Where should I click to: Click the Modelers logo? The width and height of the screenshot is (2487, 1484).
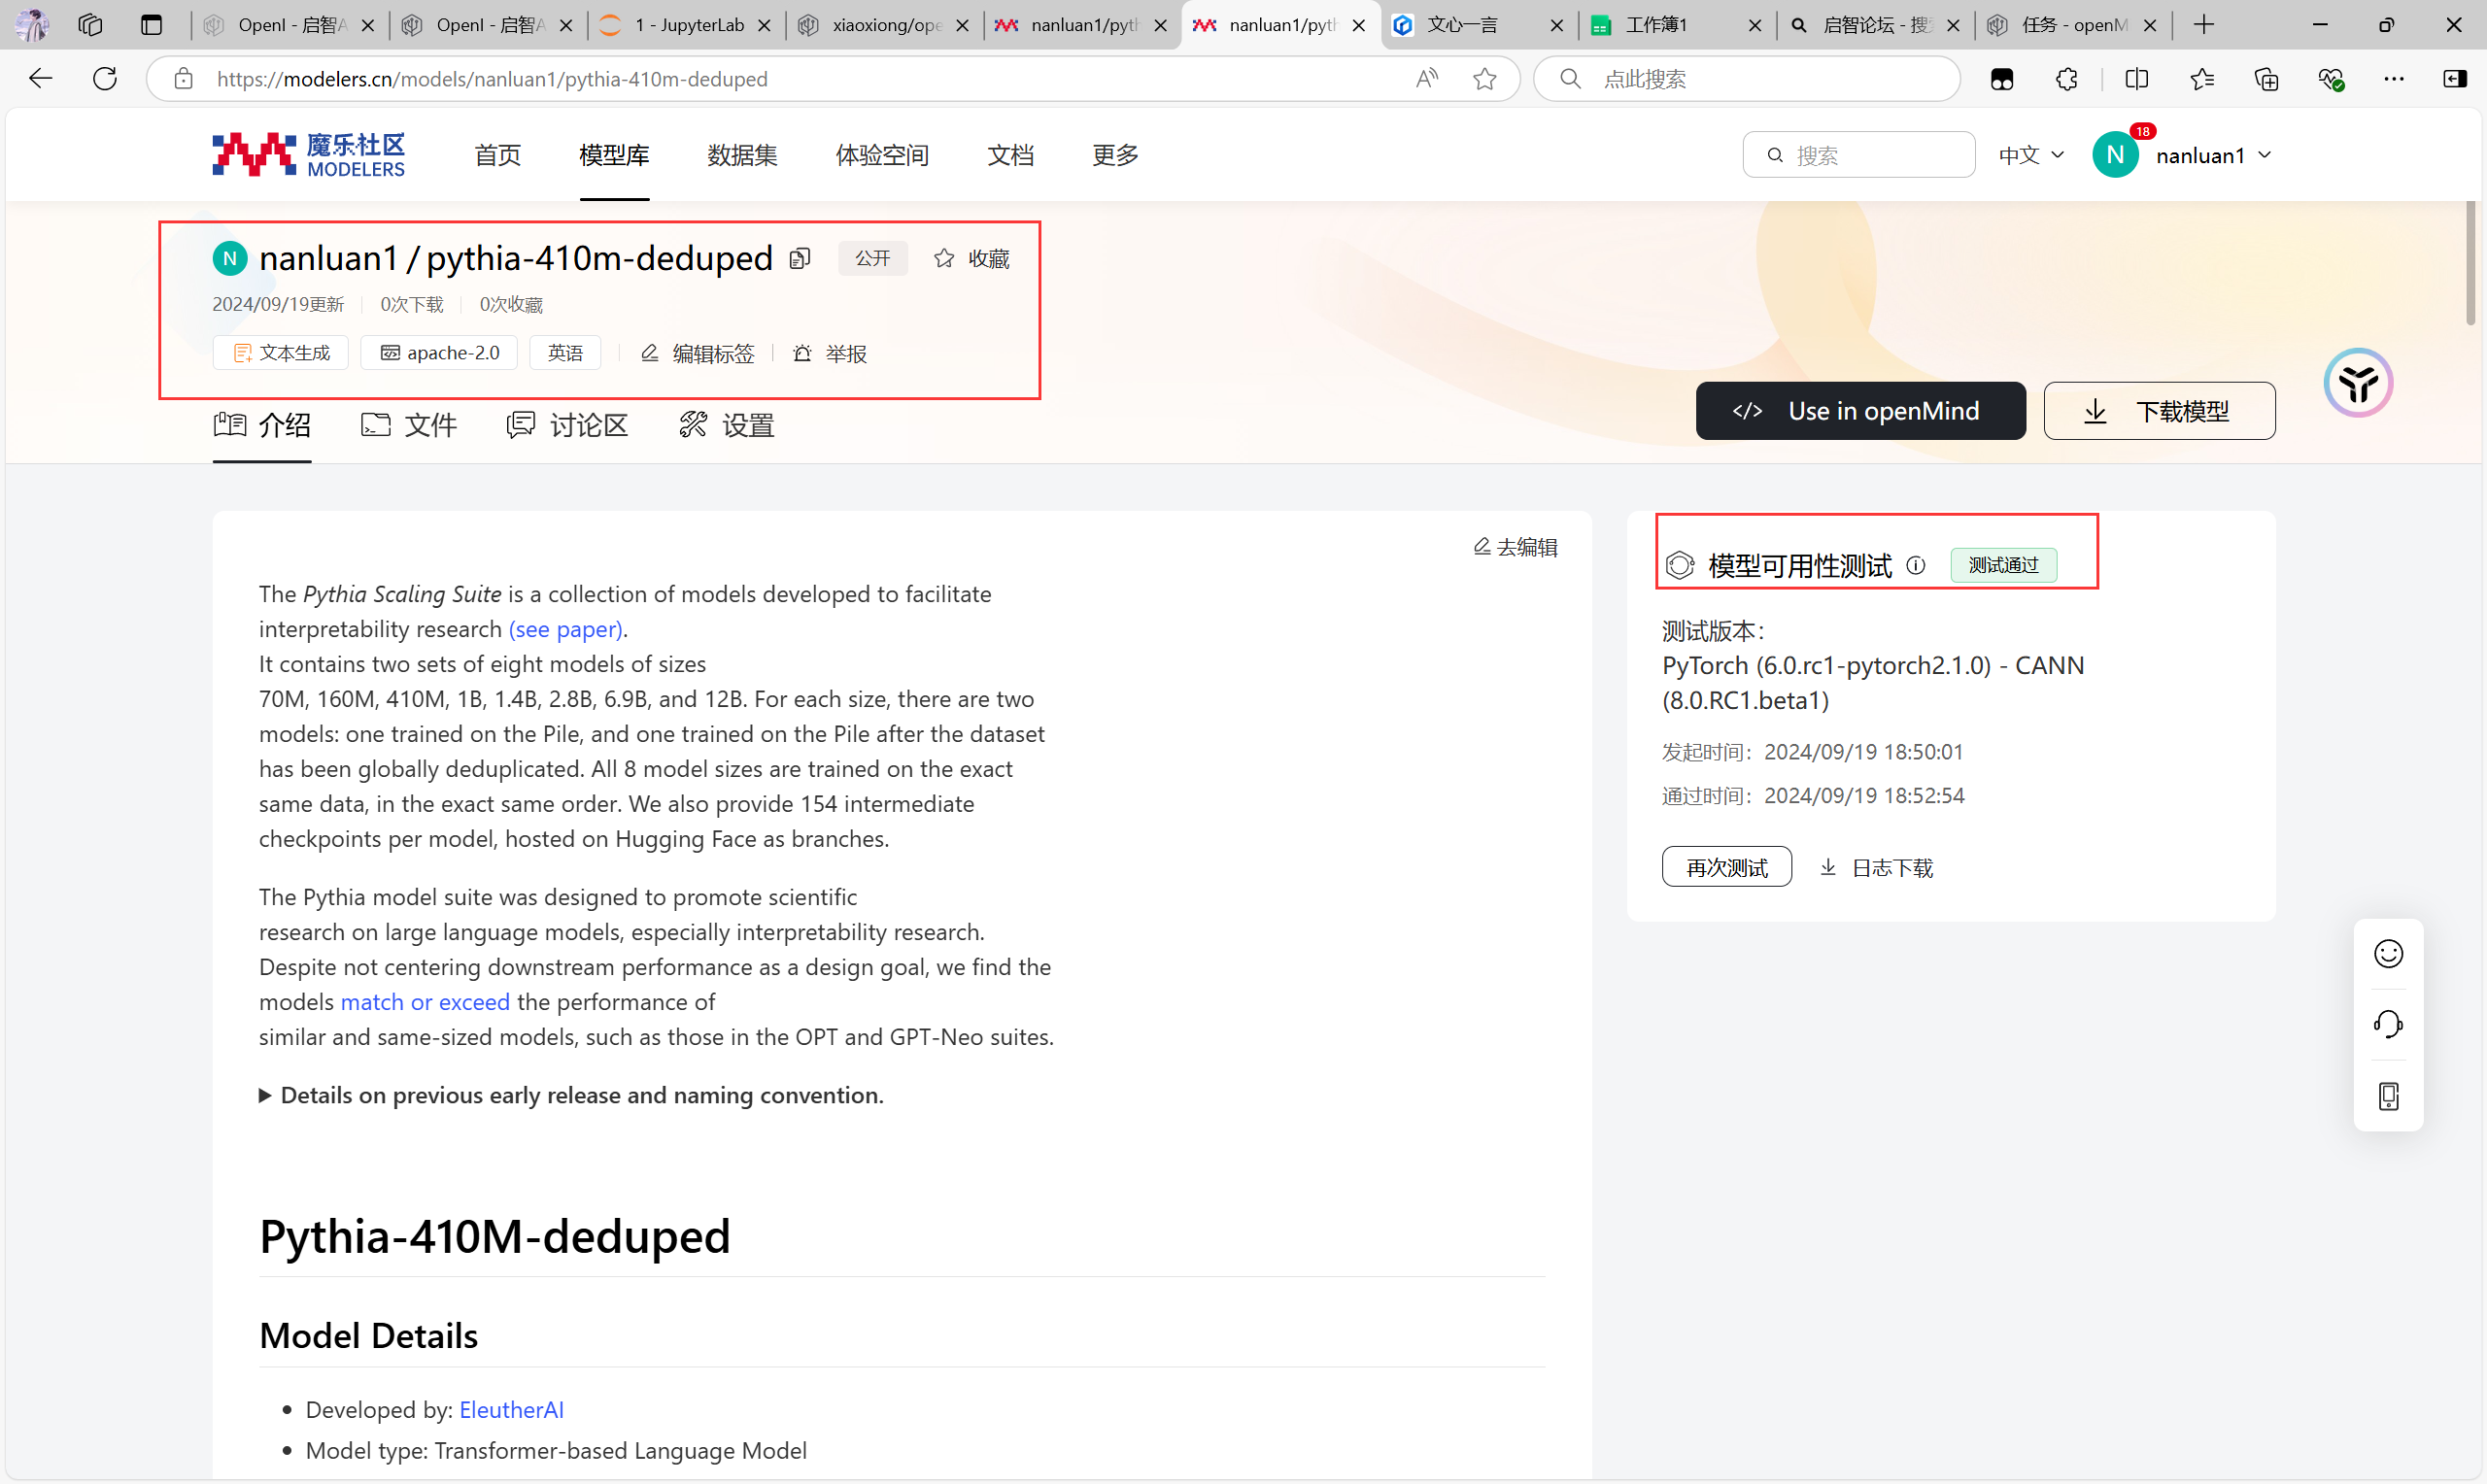click(308, 155)
